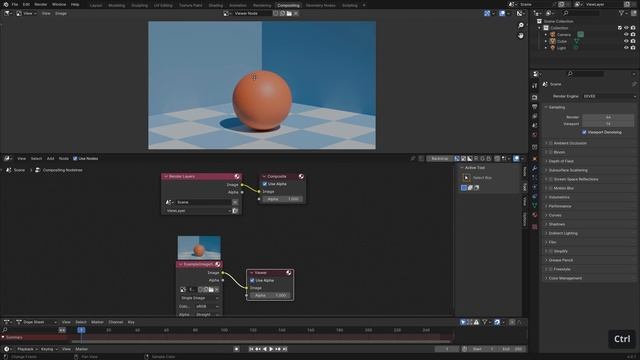The image size is (640, 360).
Task: Hide the Camera object with its eye icon
Action: point(626,35)
